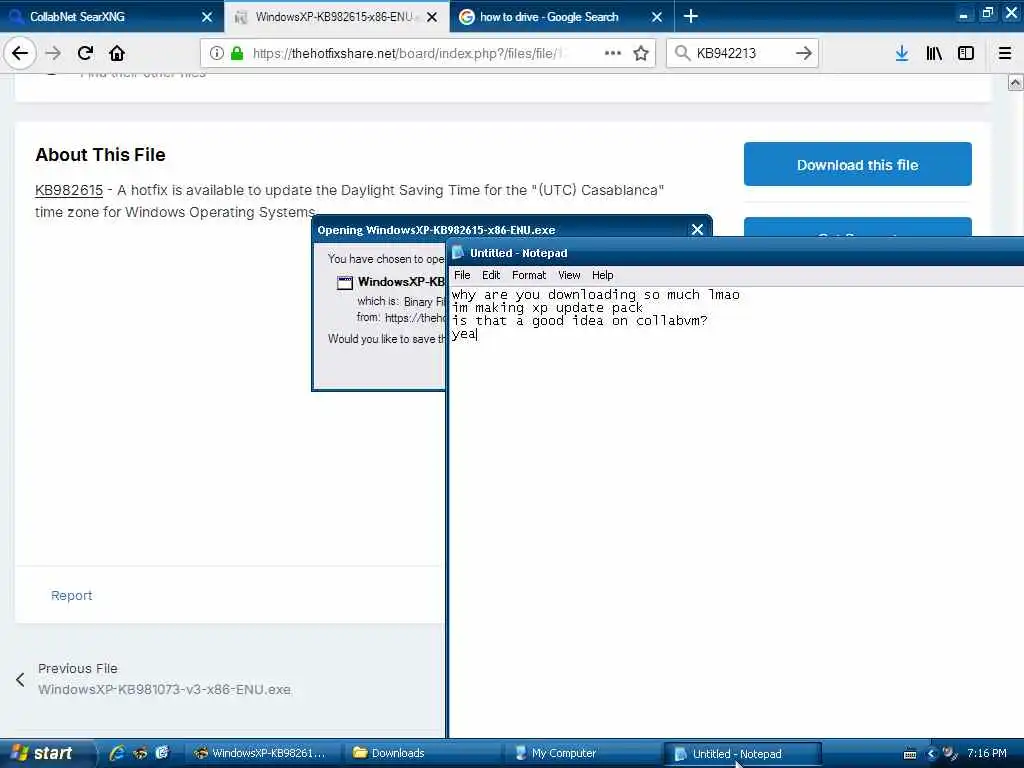Open the page actions three-dots menu
The height and width of the screenshot is (768, 1024).
pos(613,53)
